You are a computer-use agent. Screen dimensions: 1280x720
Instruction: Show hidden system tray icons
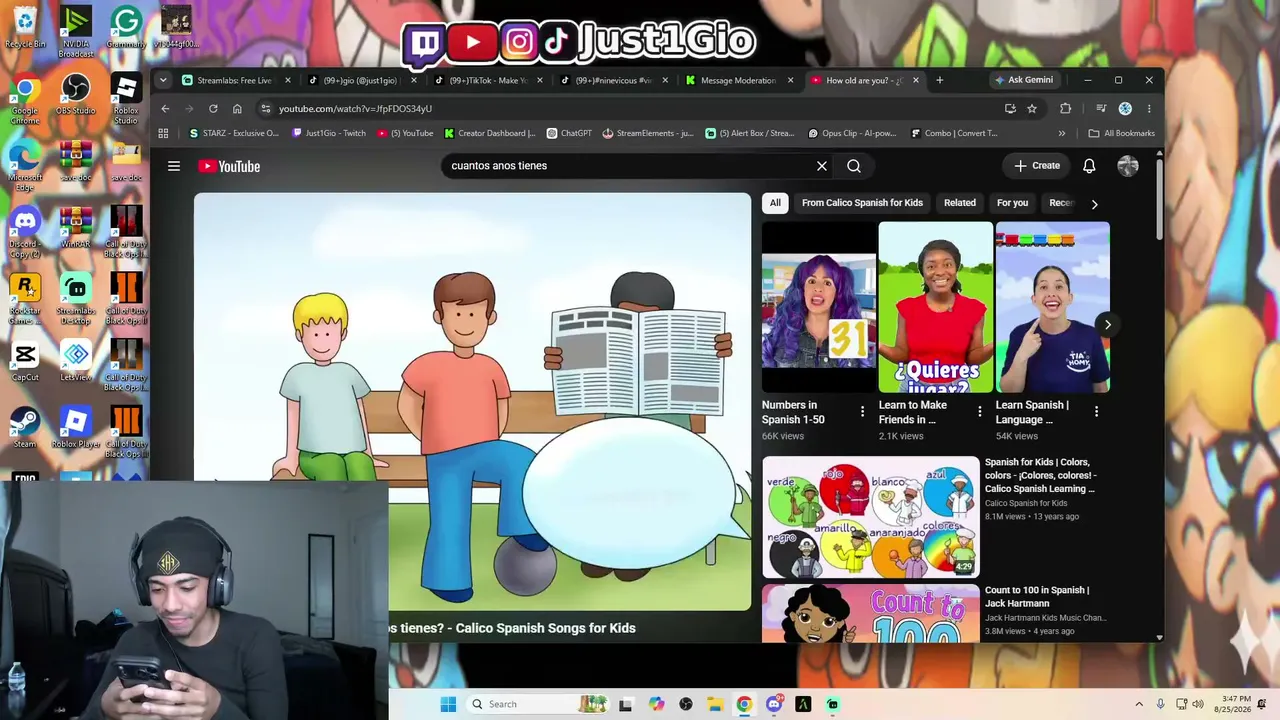[1139, 704]
